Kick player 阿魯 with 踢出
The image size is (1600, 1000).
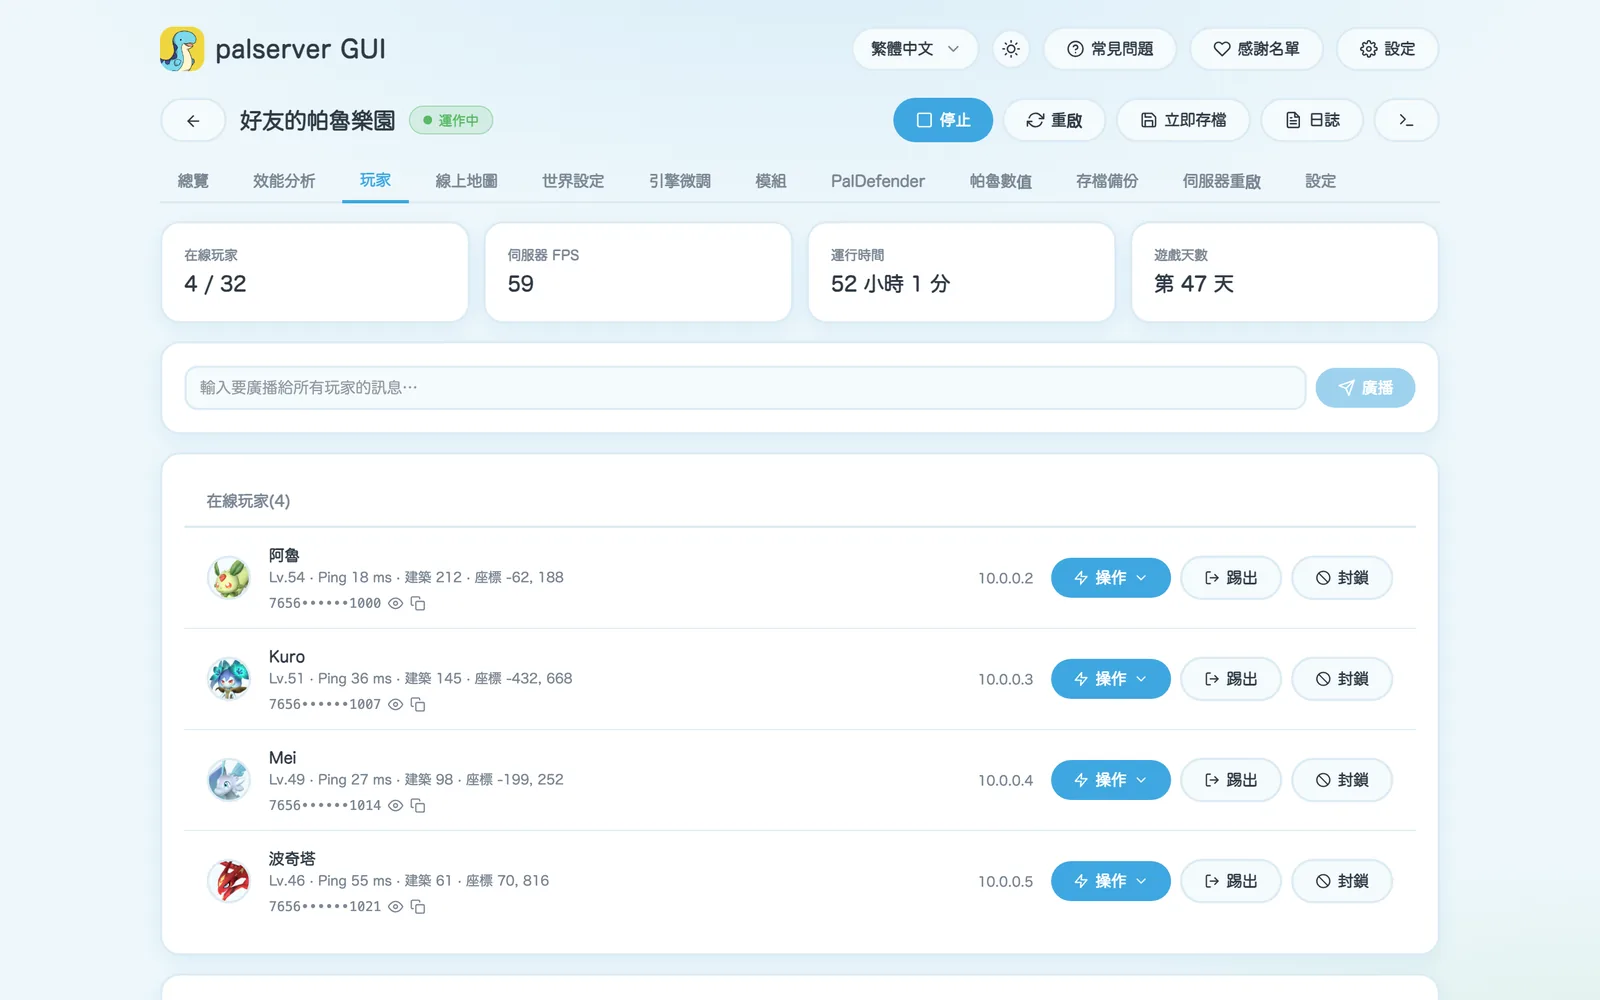1231,578
